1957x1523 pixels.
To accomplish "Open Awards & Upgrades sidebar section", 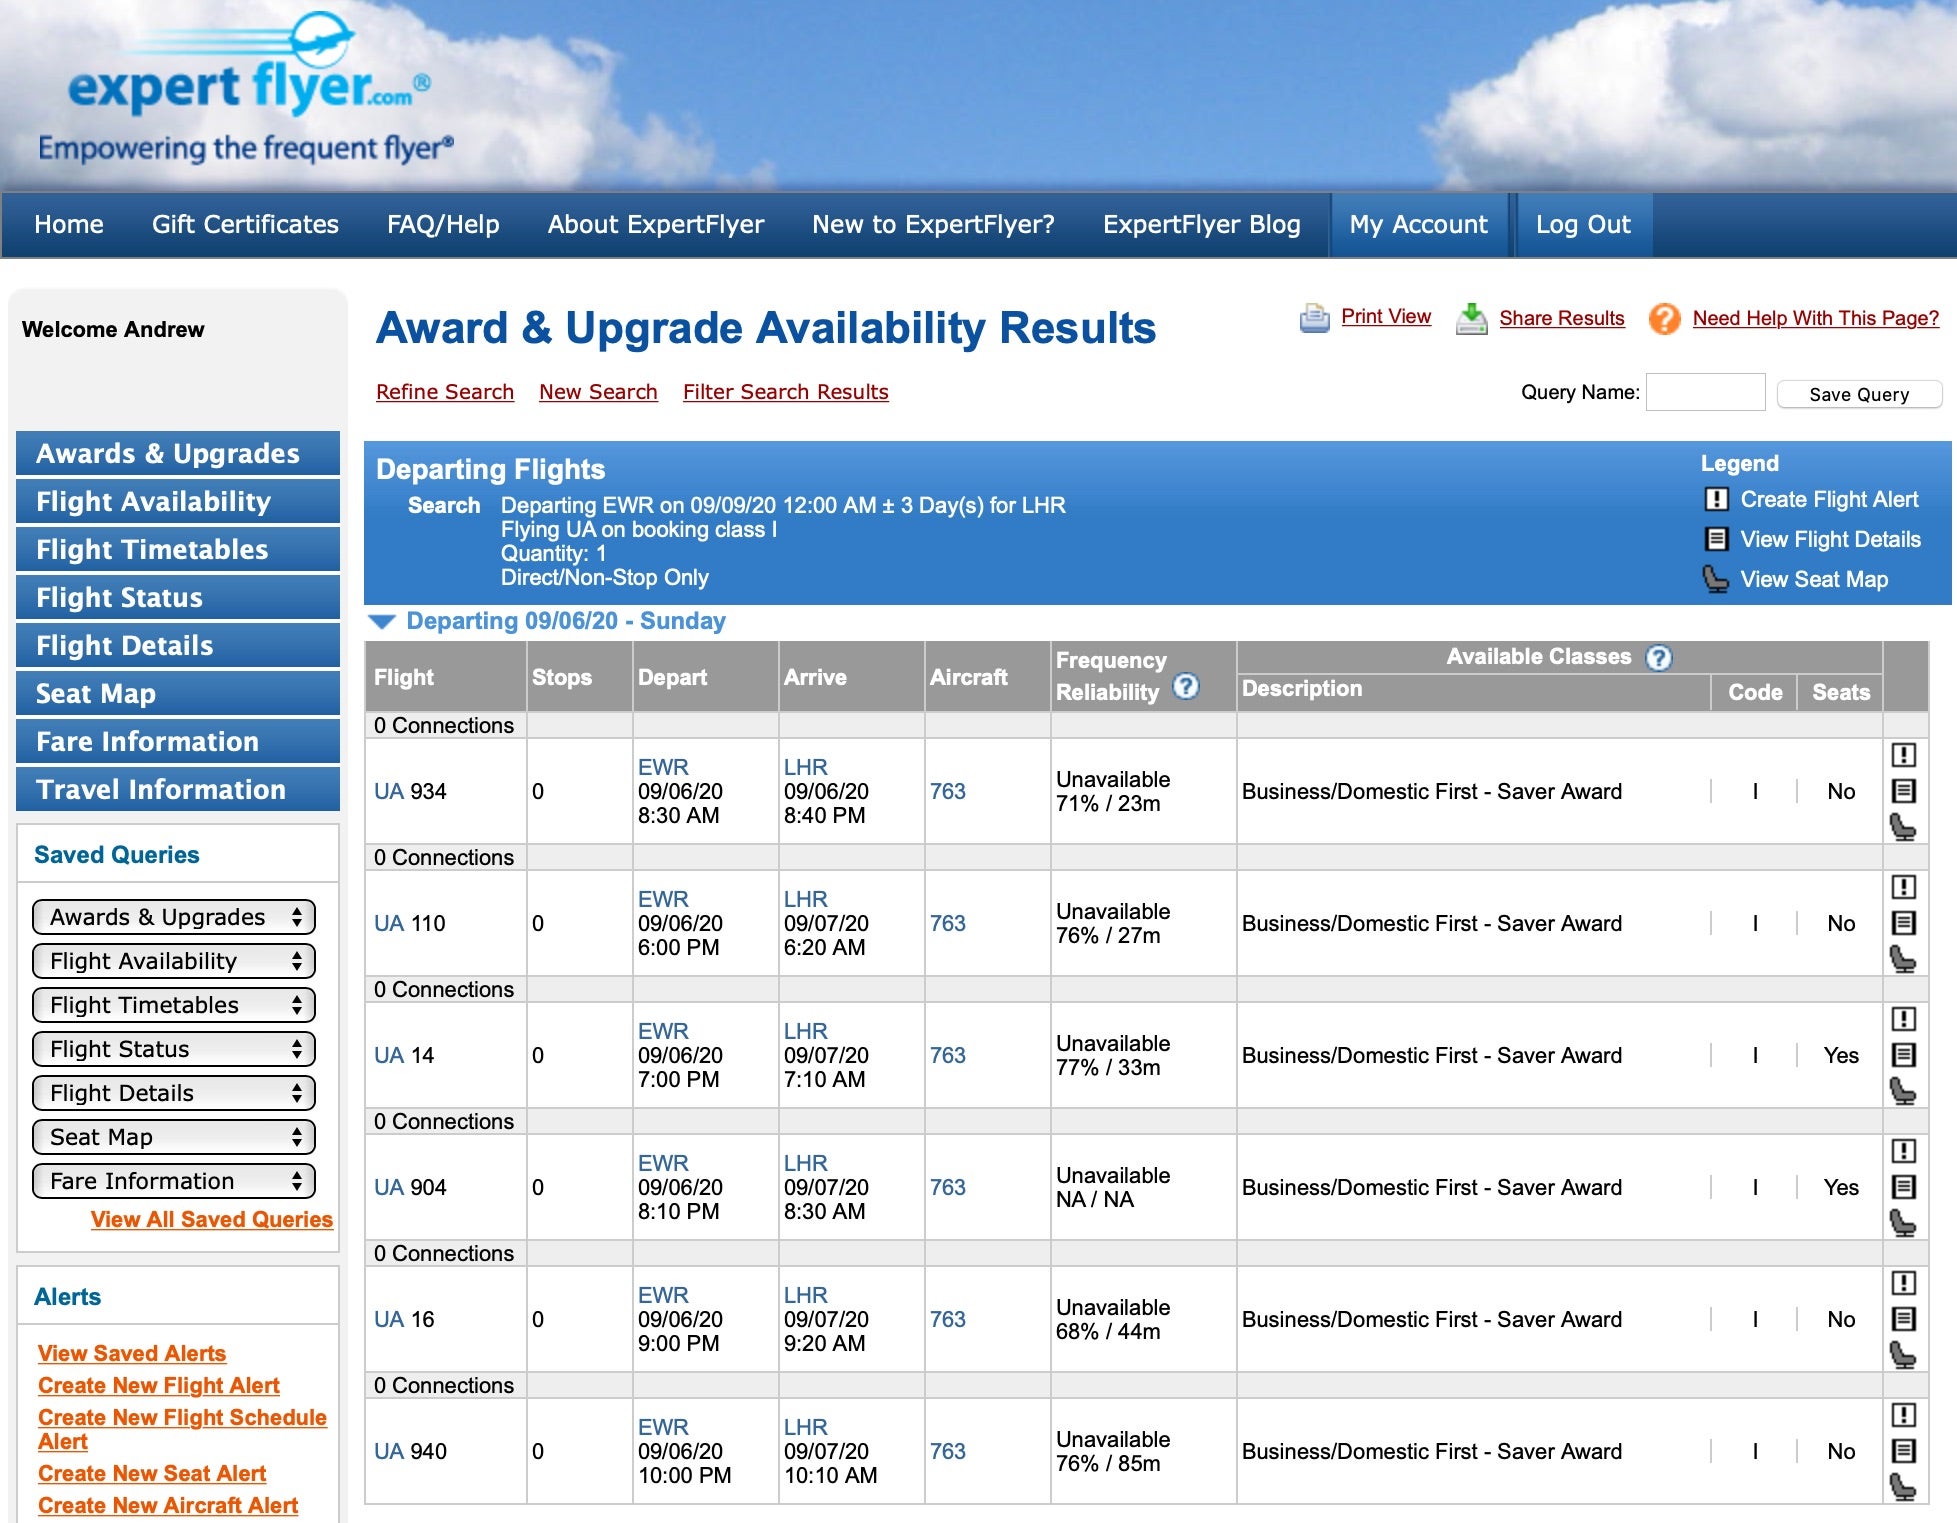I will 178,453.
